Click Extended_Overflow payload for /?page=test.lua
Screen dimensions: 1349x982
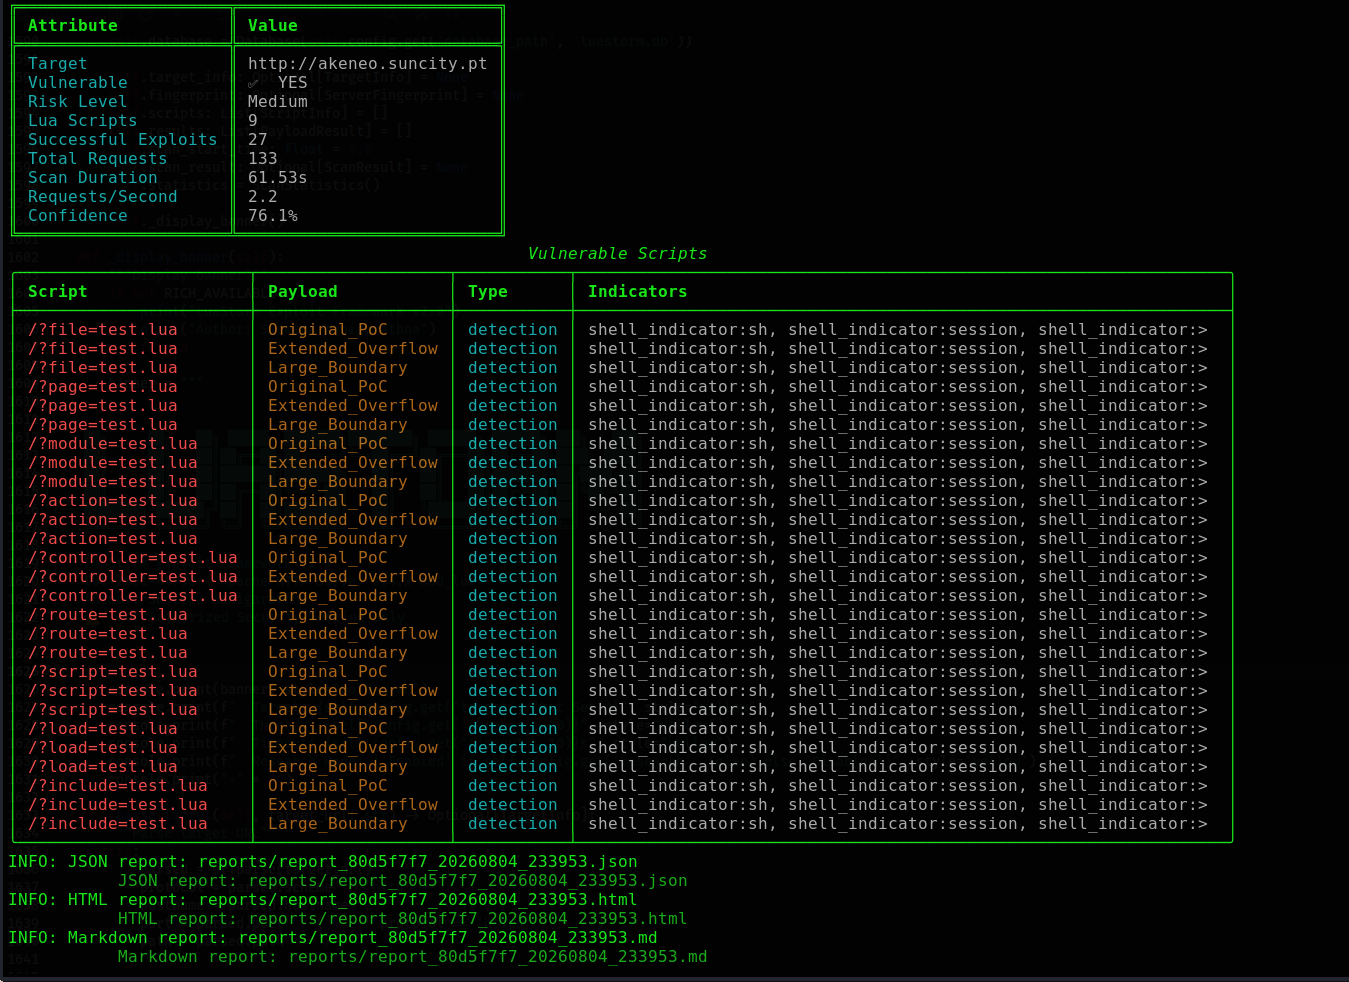click(352, 405)
